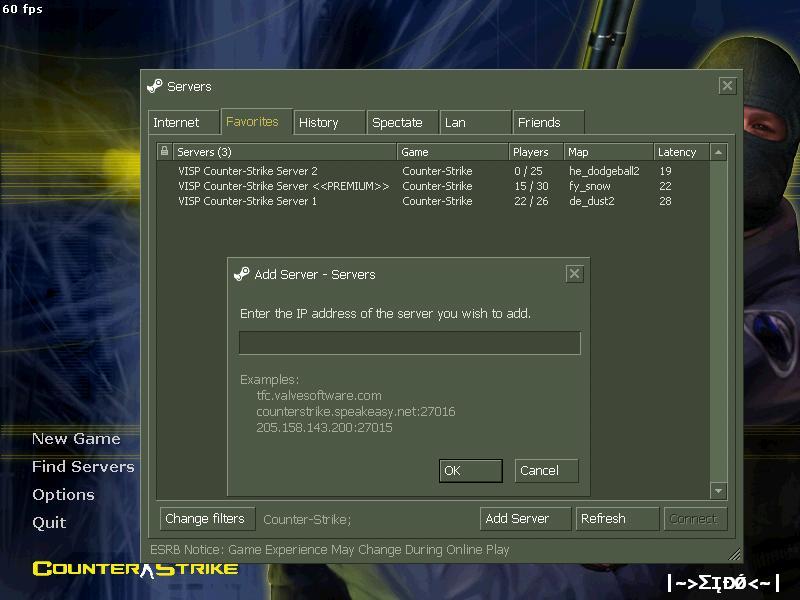Image resolution: width=800 pixels, height=600 pixels.
Task: Sort by the Servers (3) column header
Action: coord(285,152)
